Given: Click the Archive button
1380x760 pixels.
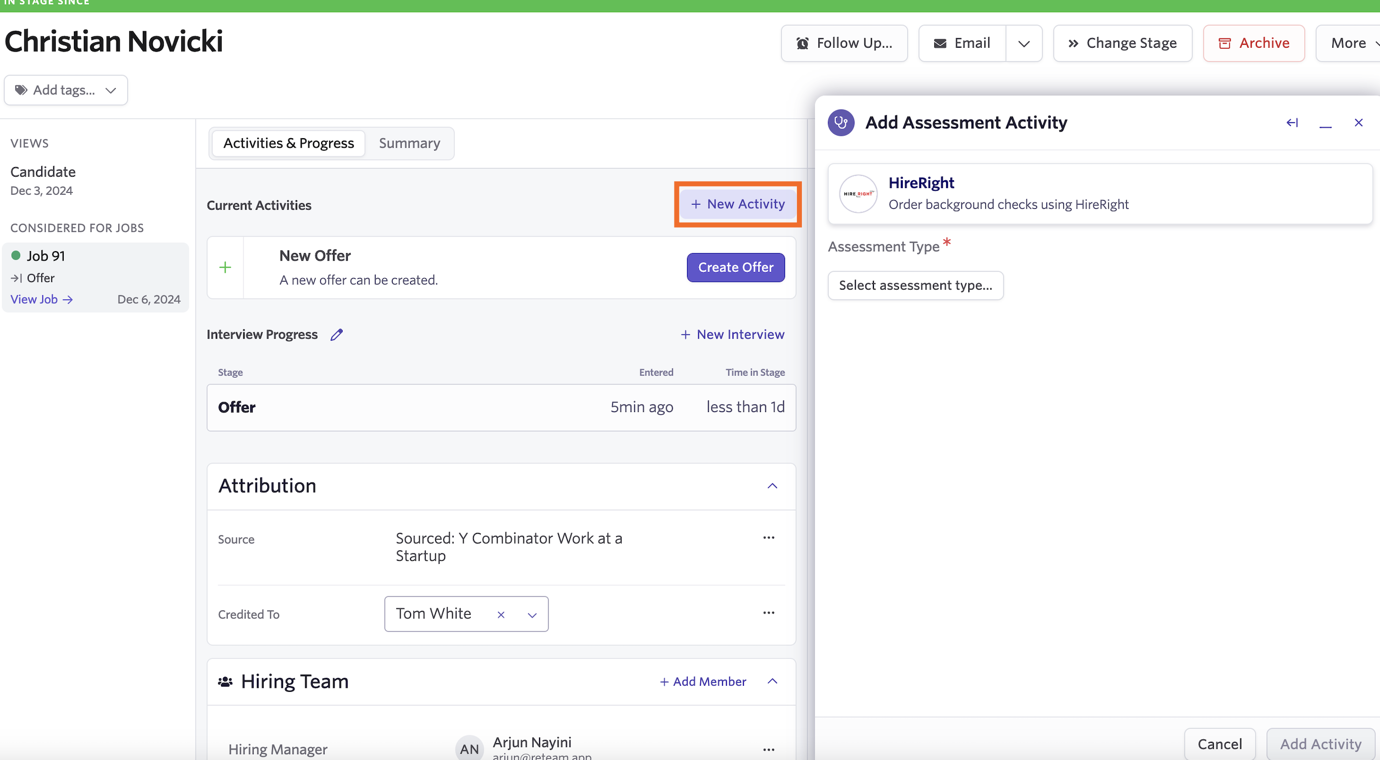Looking at the screenshot, I should click(1254, 43).
